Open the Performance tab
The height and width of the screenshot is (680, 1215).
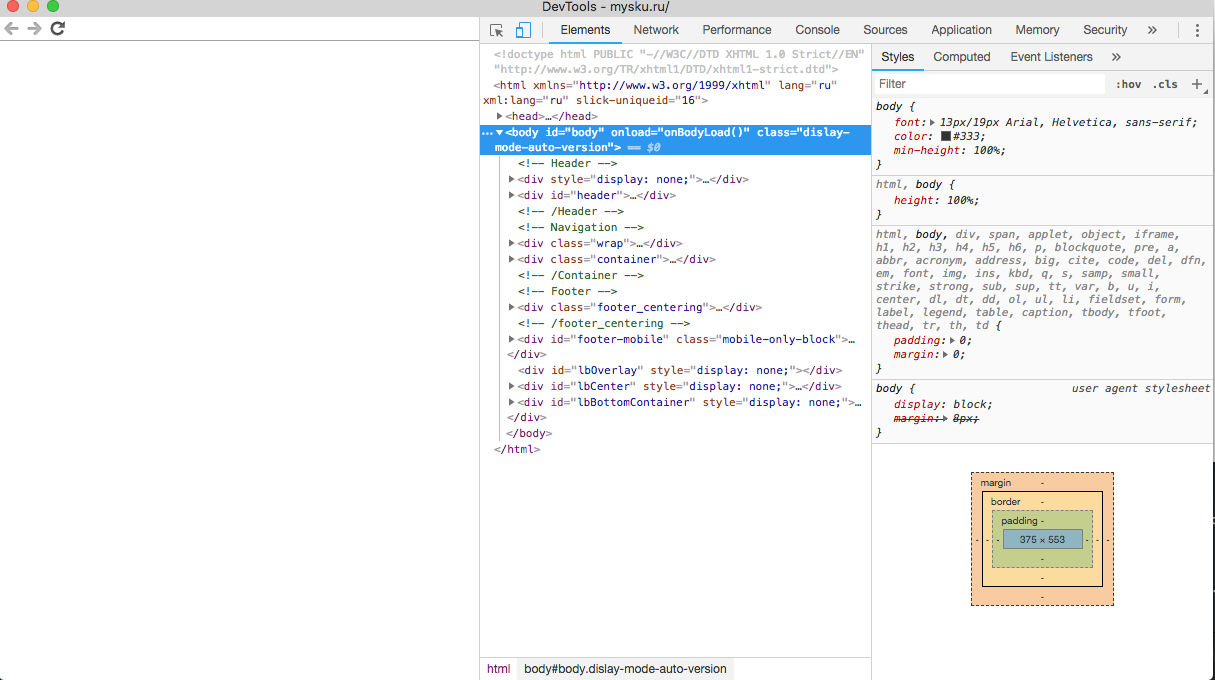point(737,30)
